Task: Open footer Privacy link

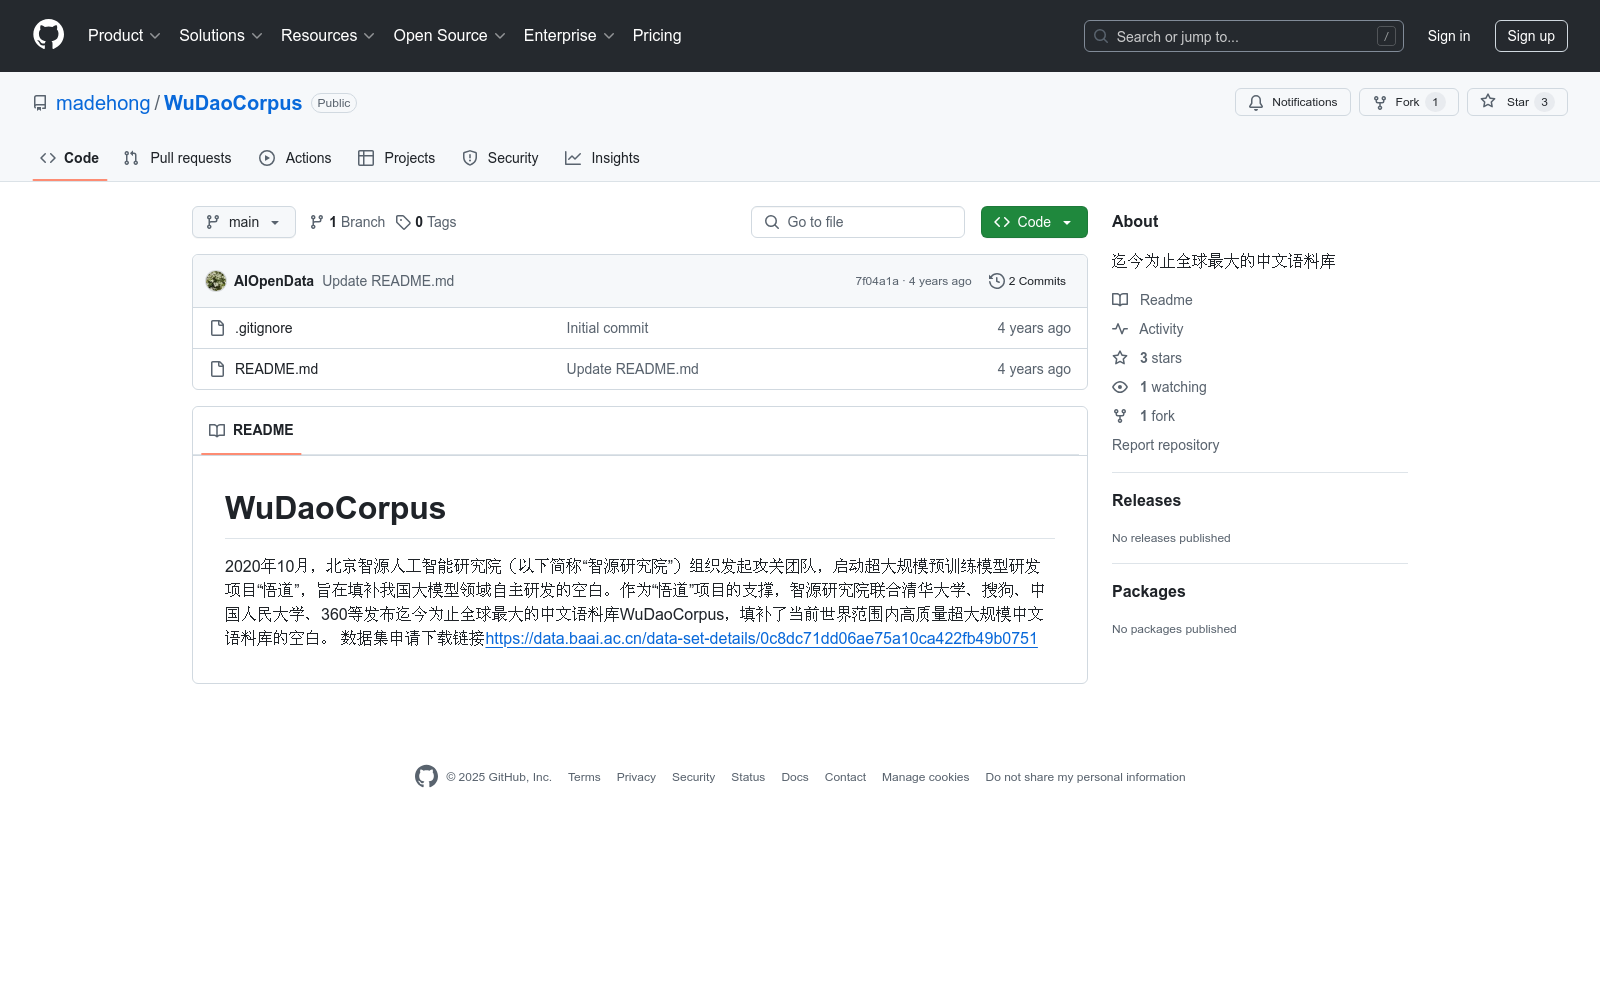Action: [636, 777]
